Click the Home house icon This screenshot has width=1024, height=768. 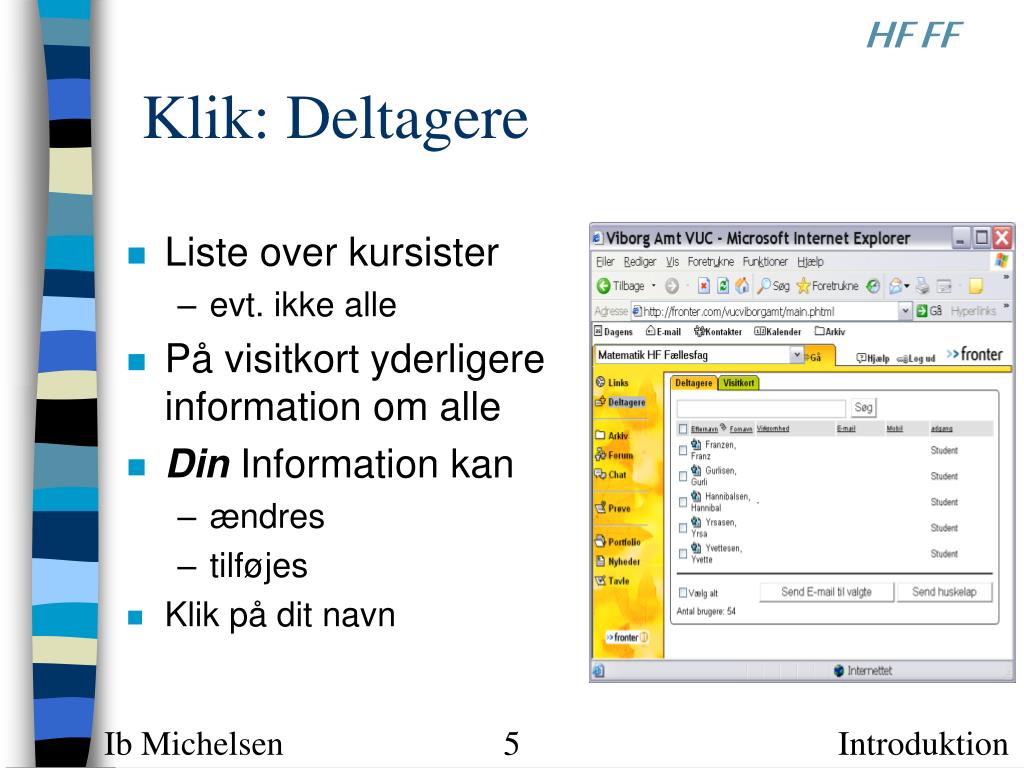[743, 286]
